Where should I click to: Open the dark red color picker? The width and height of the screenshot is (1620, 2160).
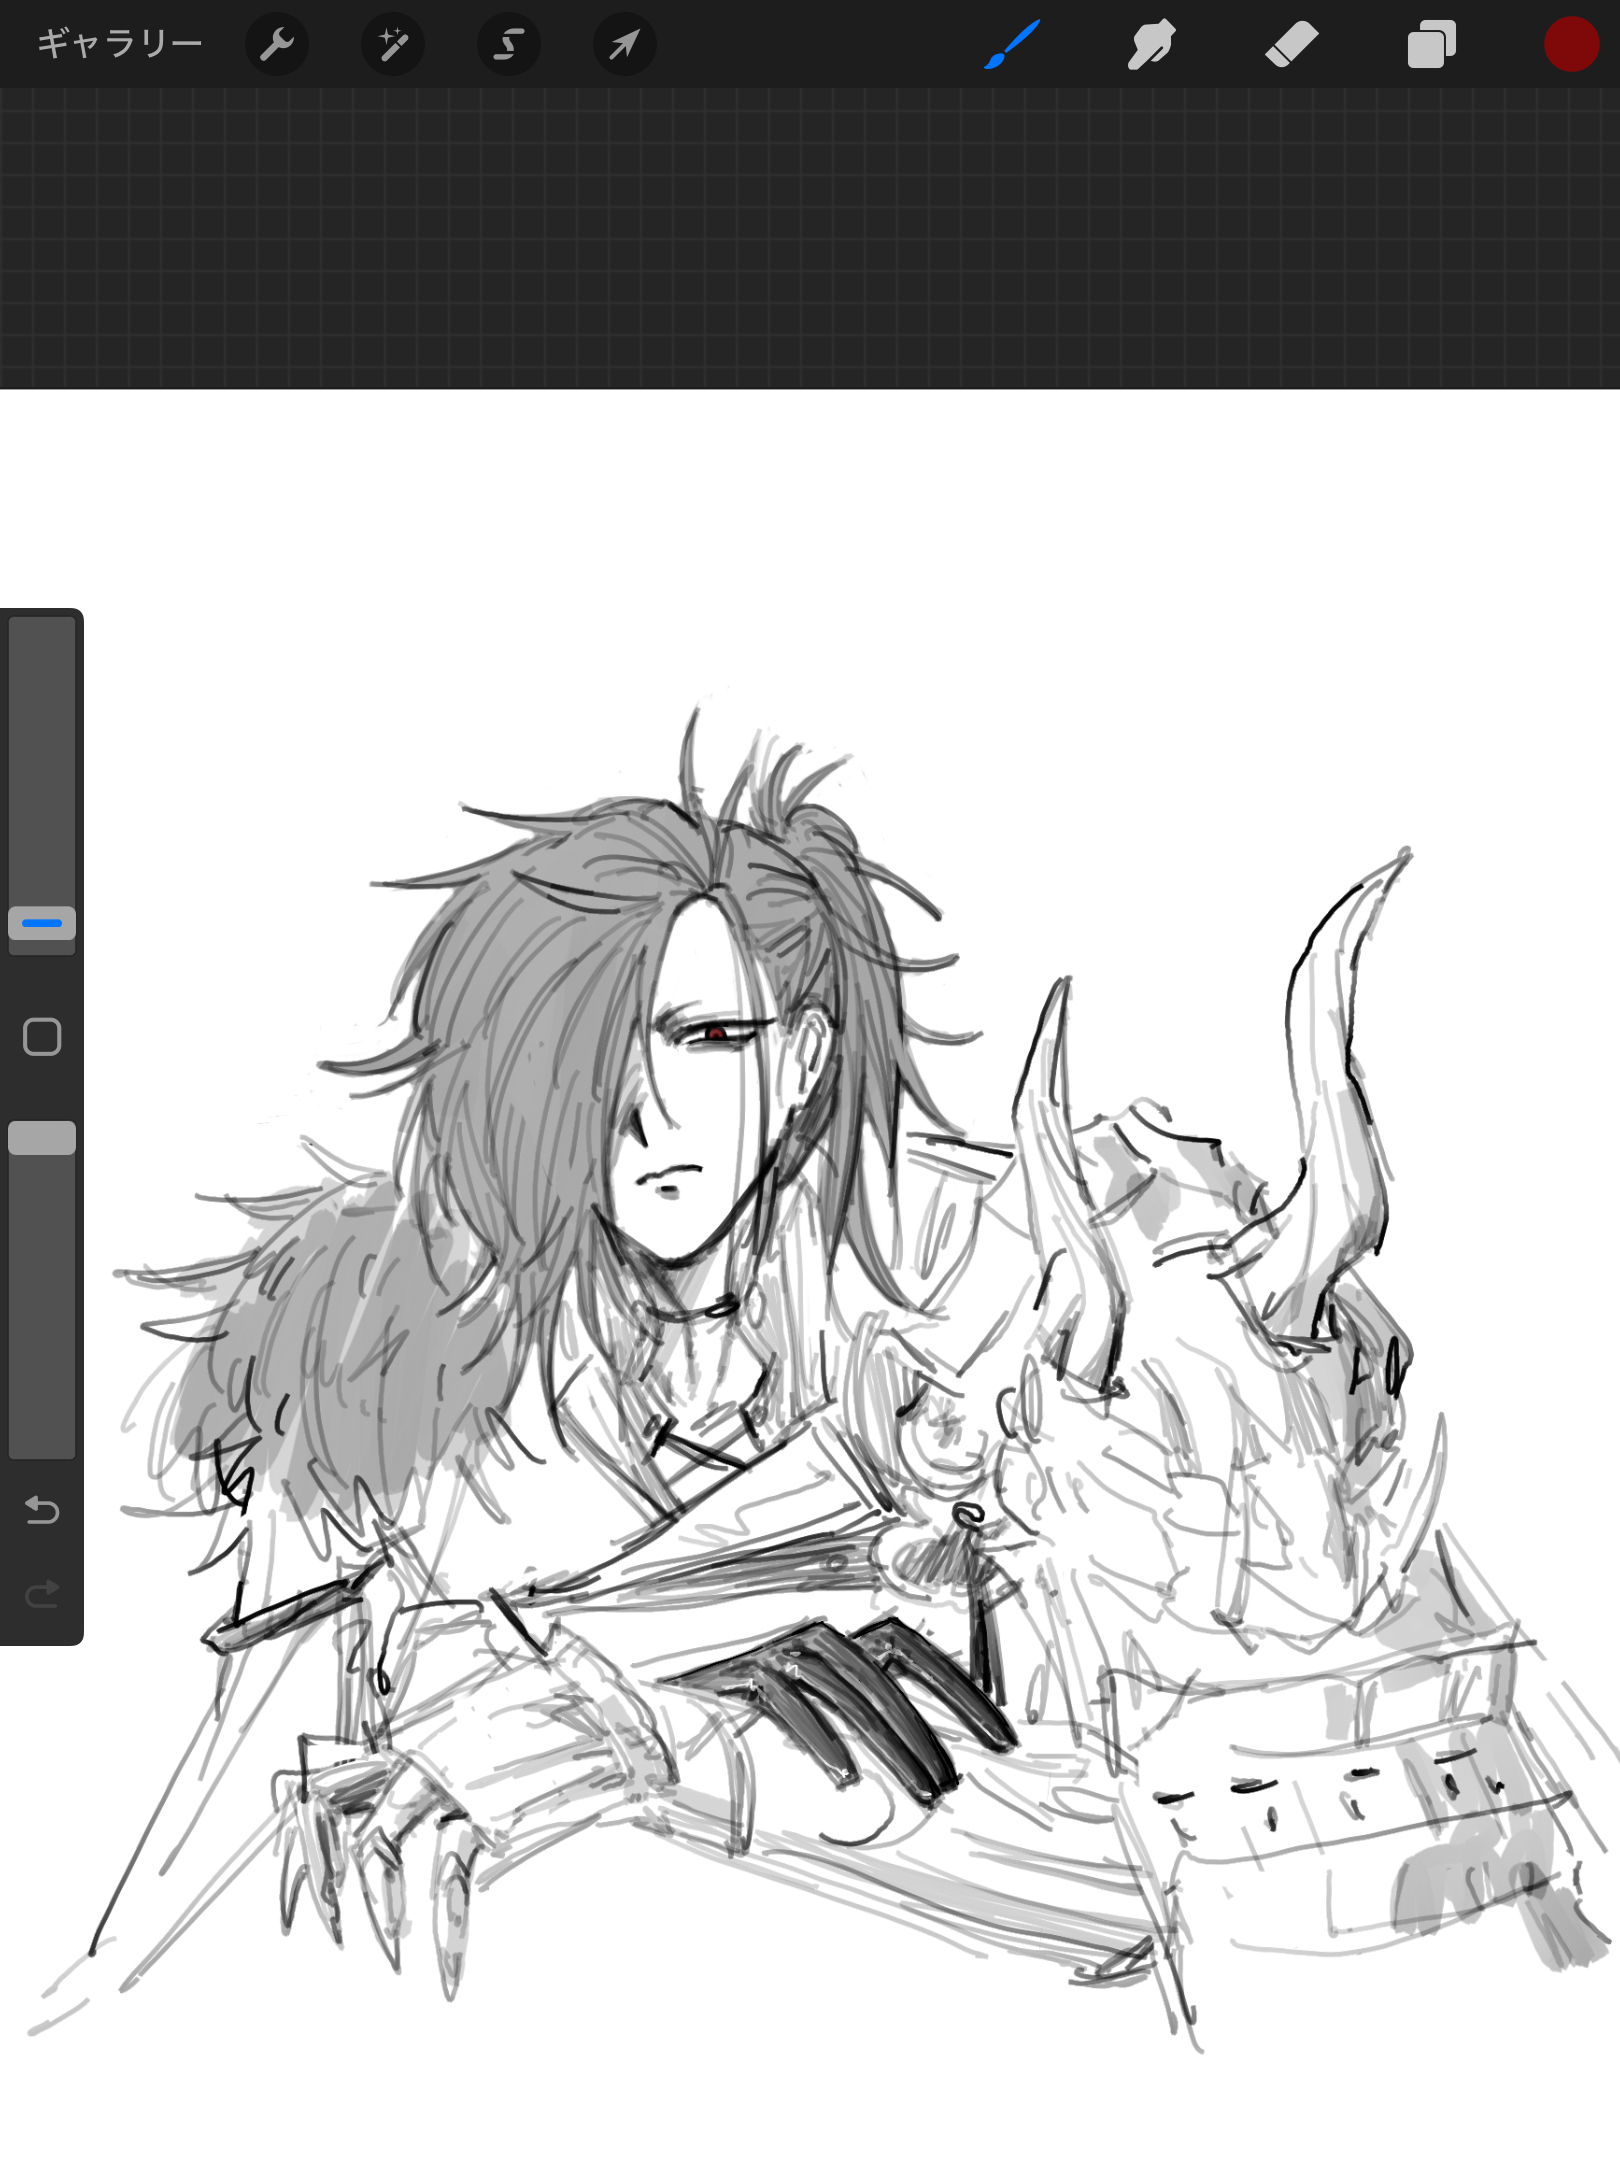click(x=1571, y=44)
